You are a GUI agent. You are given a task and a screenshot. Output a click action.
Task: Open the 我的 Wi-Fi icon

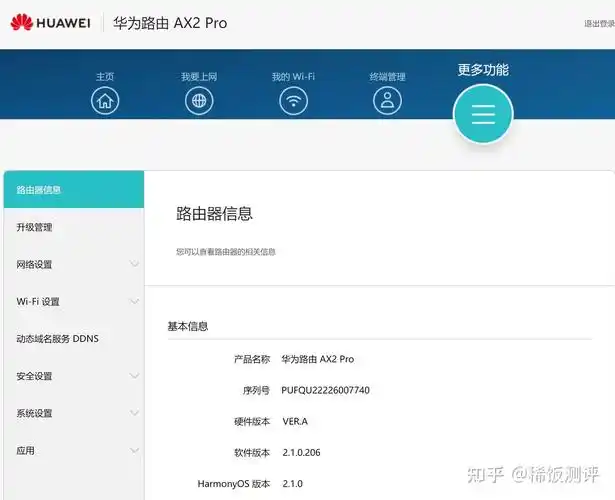(293, 101)
